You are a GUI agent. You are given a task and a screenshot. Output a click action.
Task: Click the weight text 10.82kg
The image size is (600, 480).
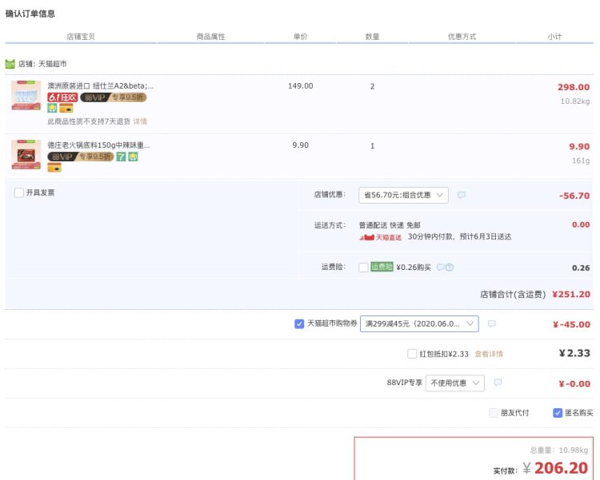(575, 101)
